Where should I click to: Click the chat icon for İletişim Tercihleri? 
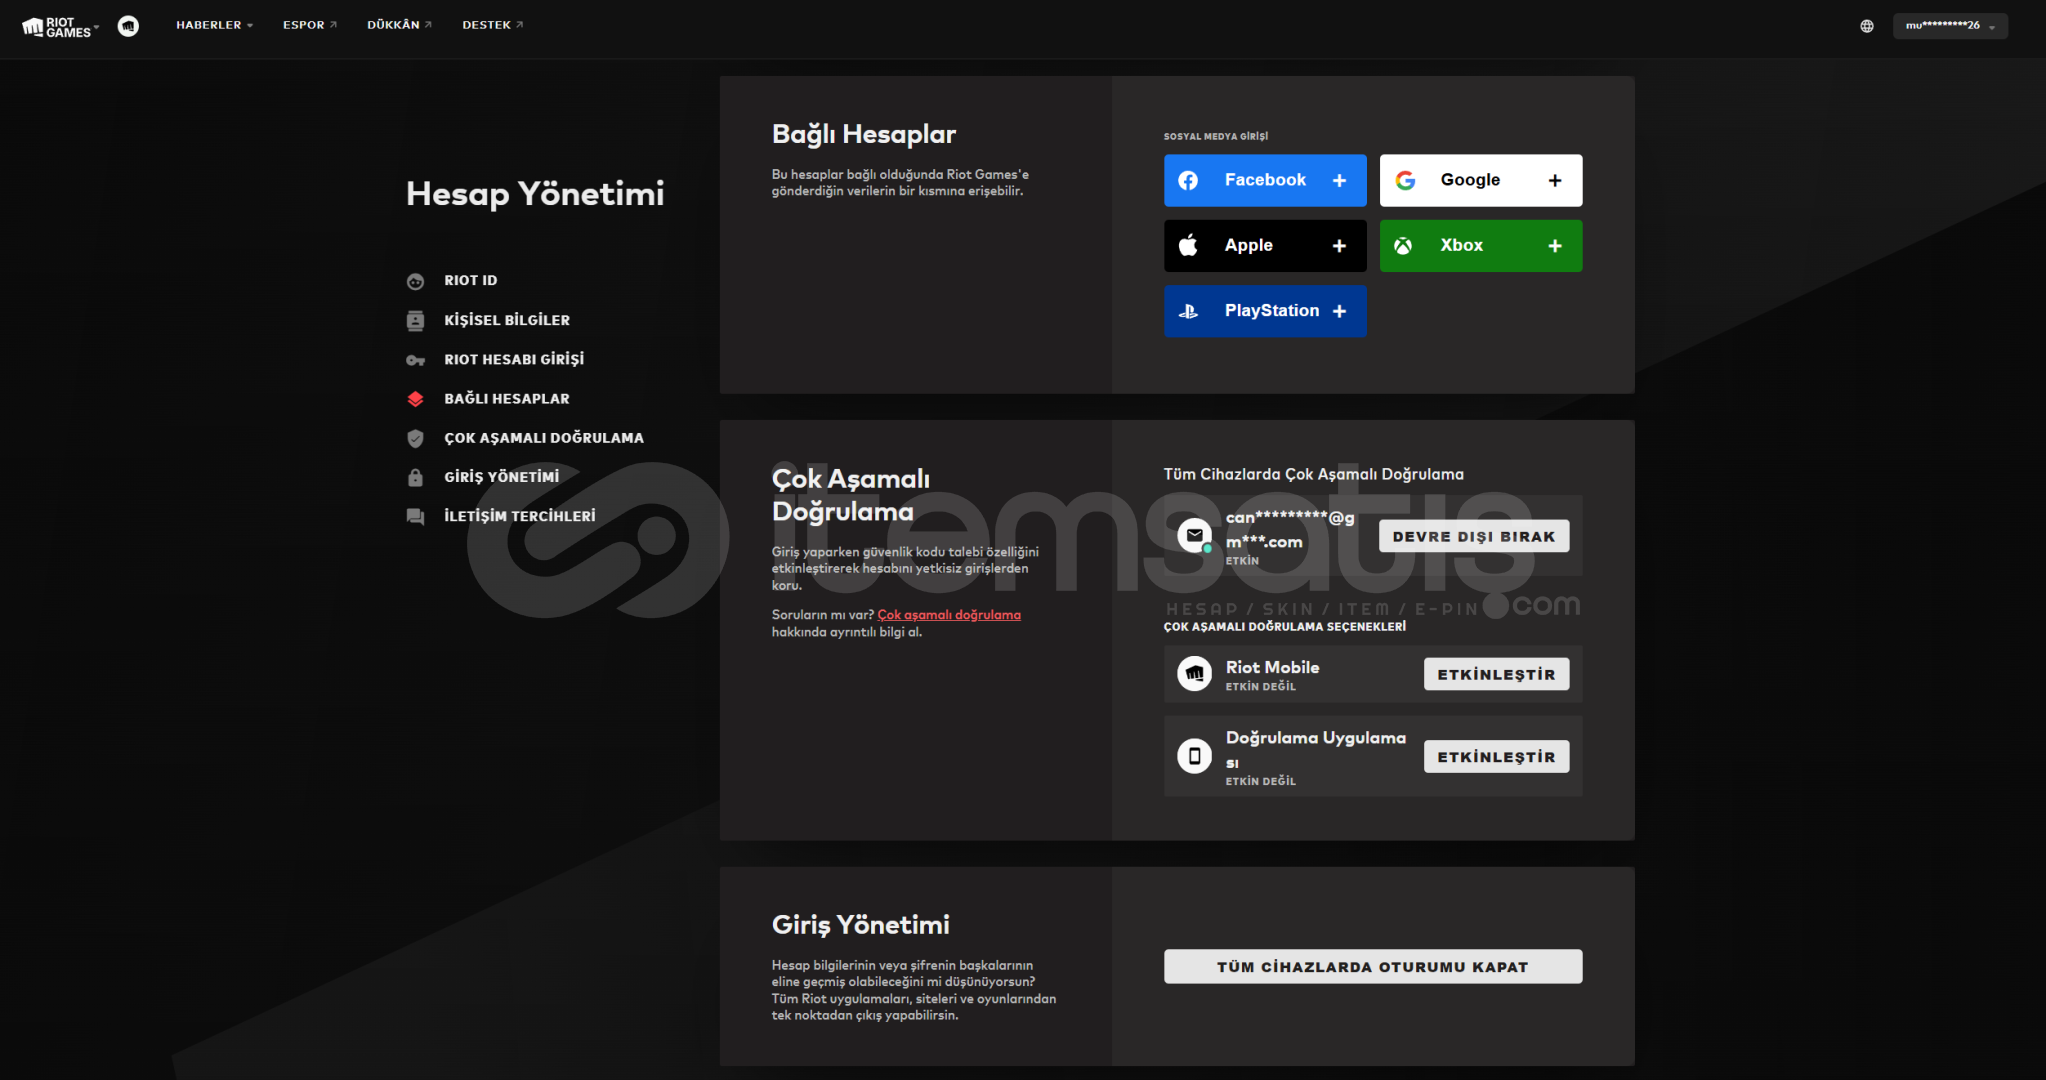415,516
